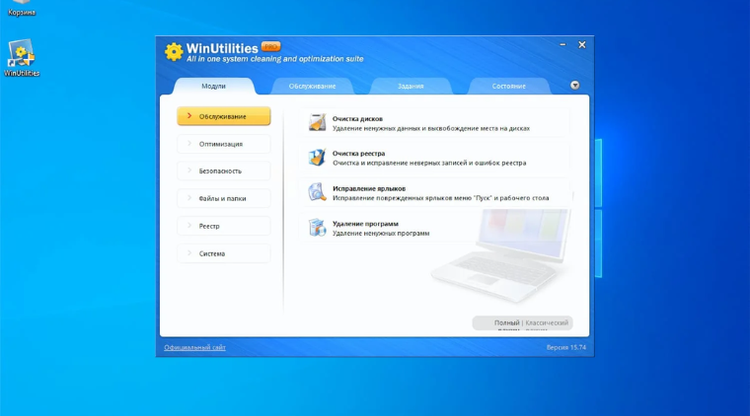Viewport: 750px width, 416px height.
Task: Open the WinUtilities desktop shortcut icon
Action: (21, 54)
